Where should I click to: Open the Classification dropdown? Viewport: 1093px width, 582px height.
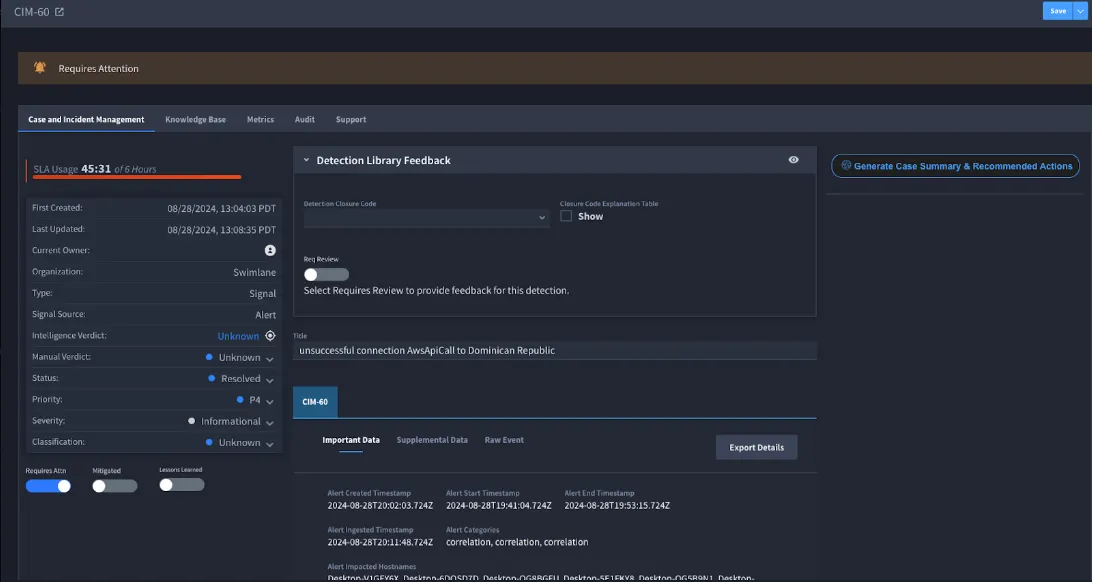pos(270,443)
